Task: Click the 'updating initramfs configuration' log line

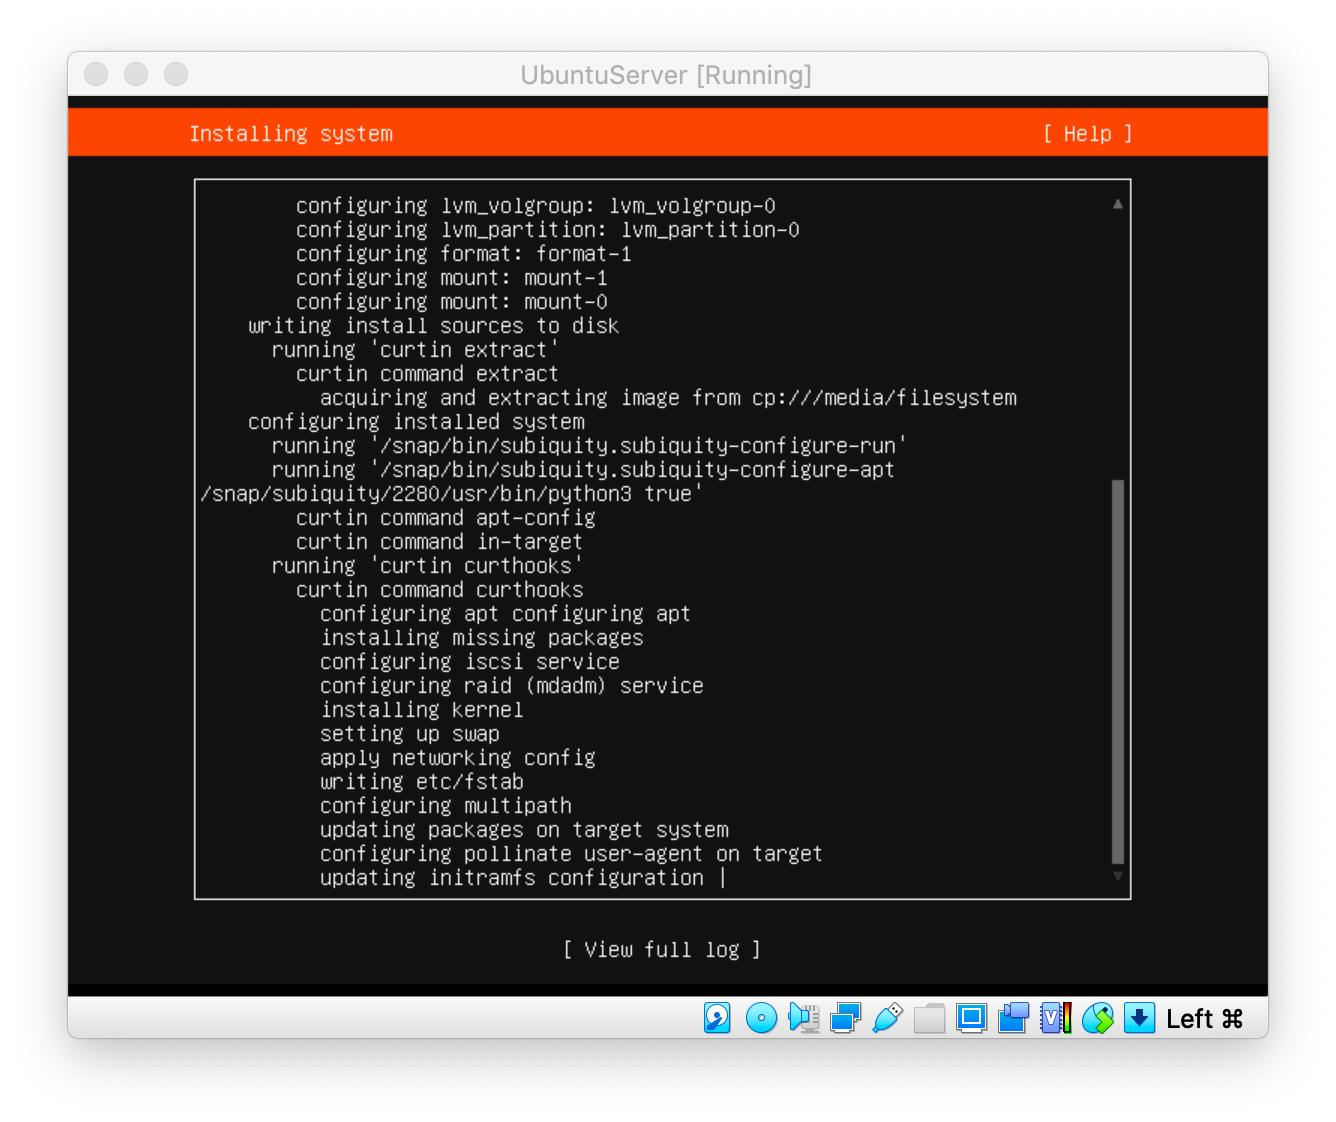Action: (512, 878)
